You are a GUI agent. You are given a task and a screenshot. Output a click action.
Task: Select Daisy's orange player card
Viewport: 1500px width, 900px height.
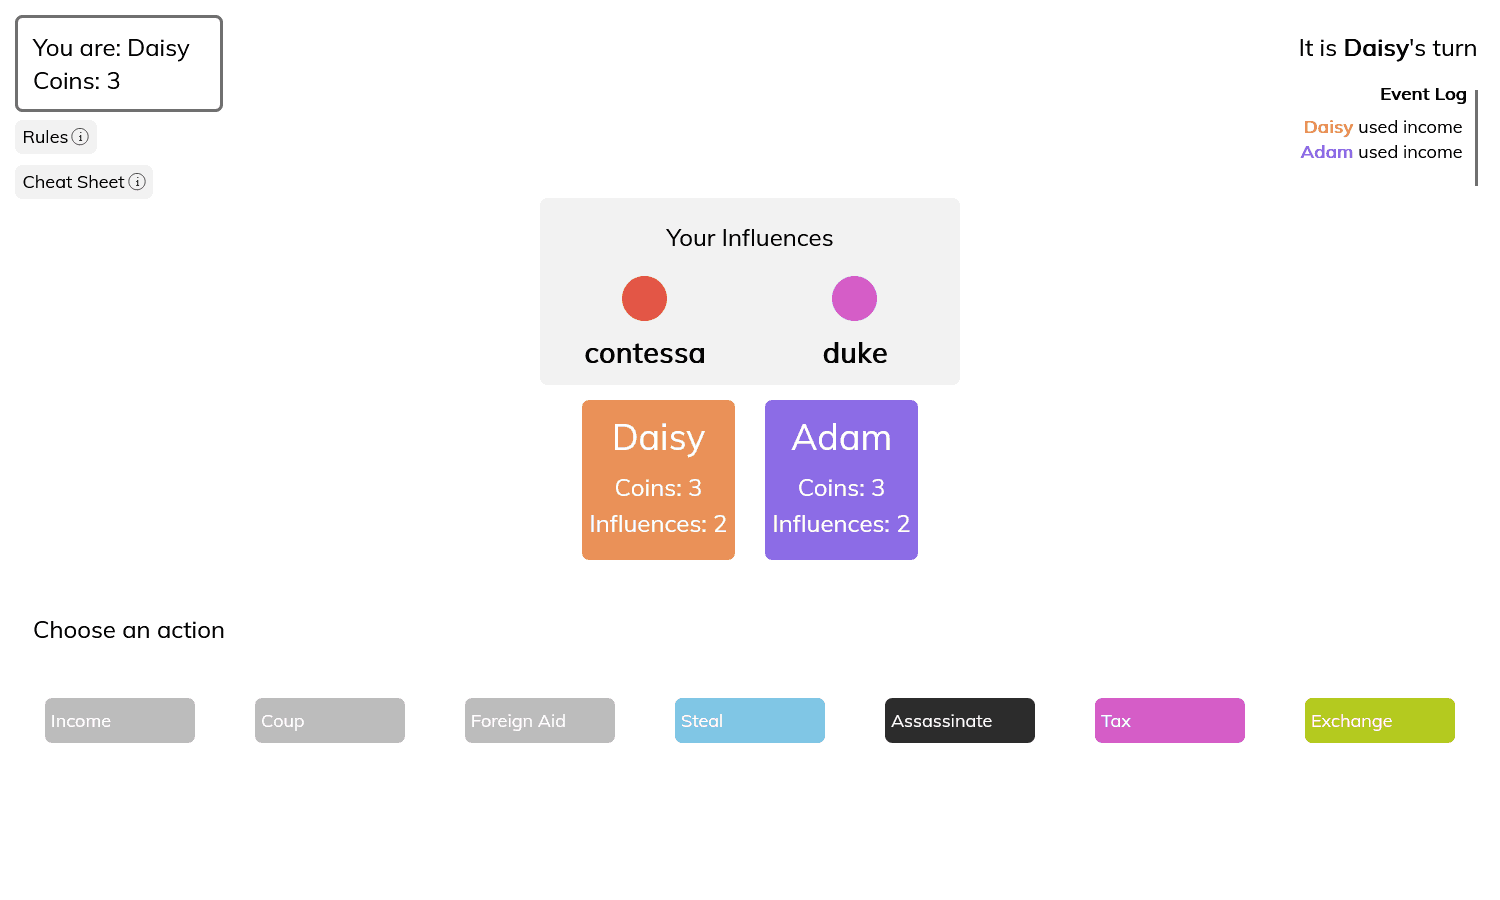click(658, 480)
